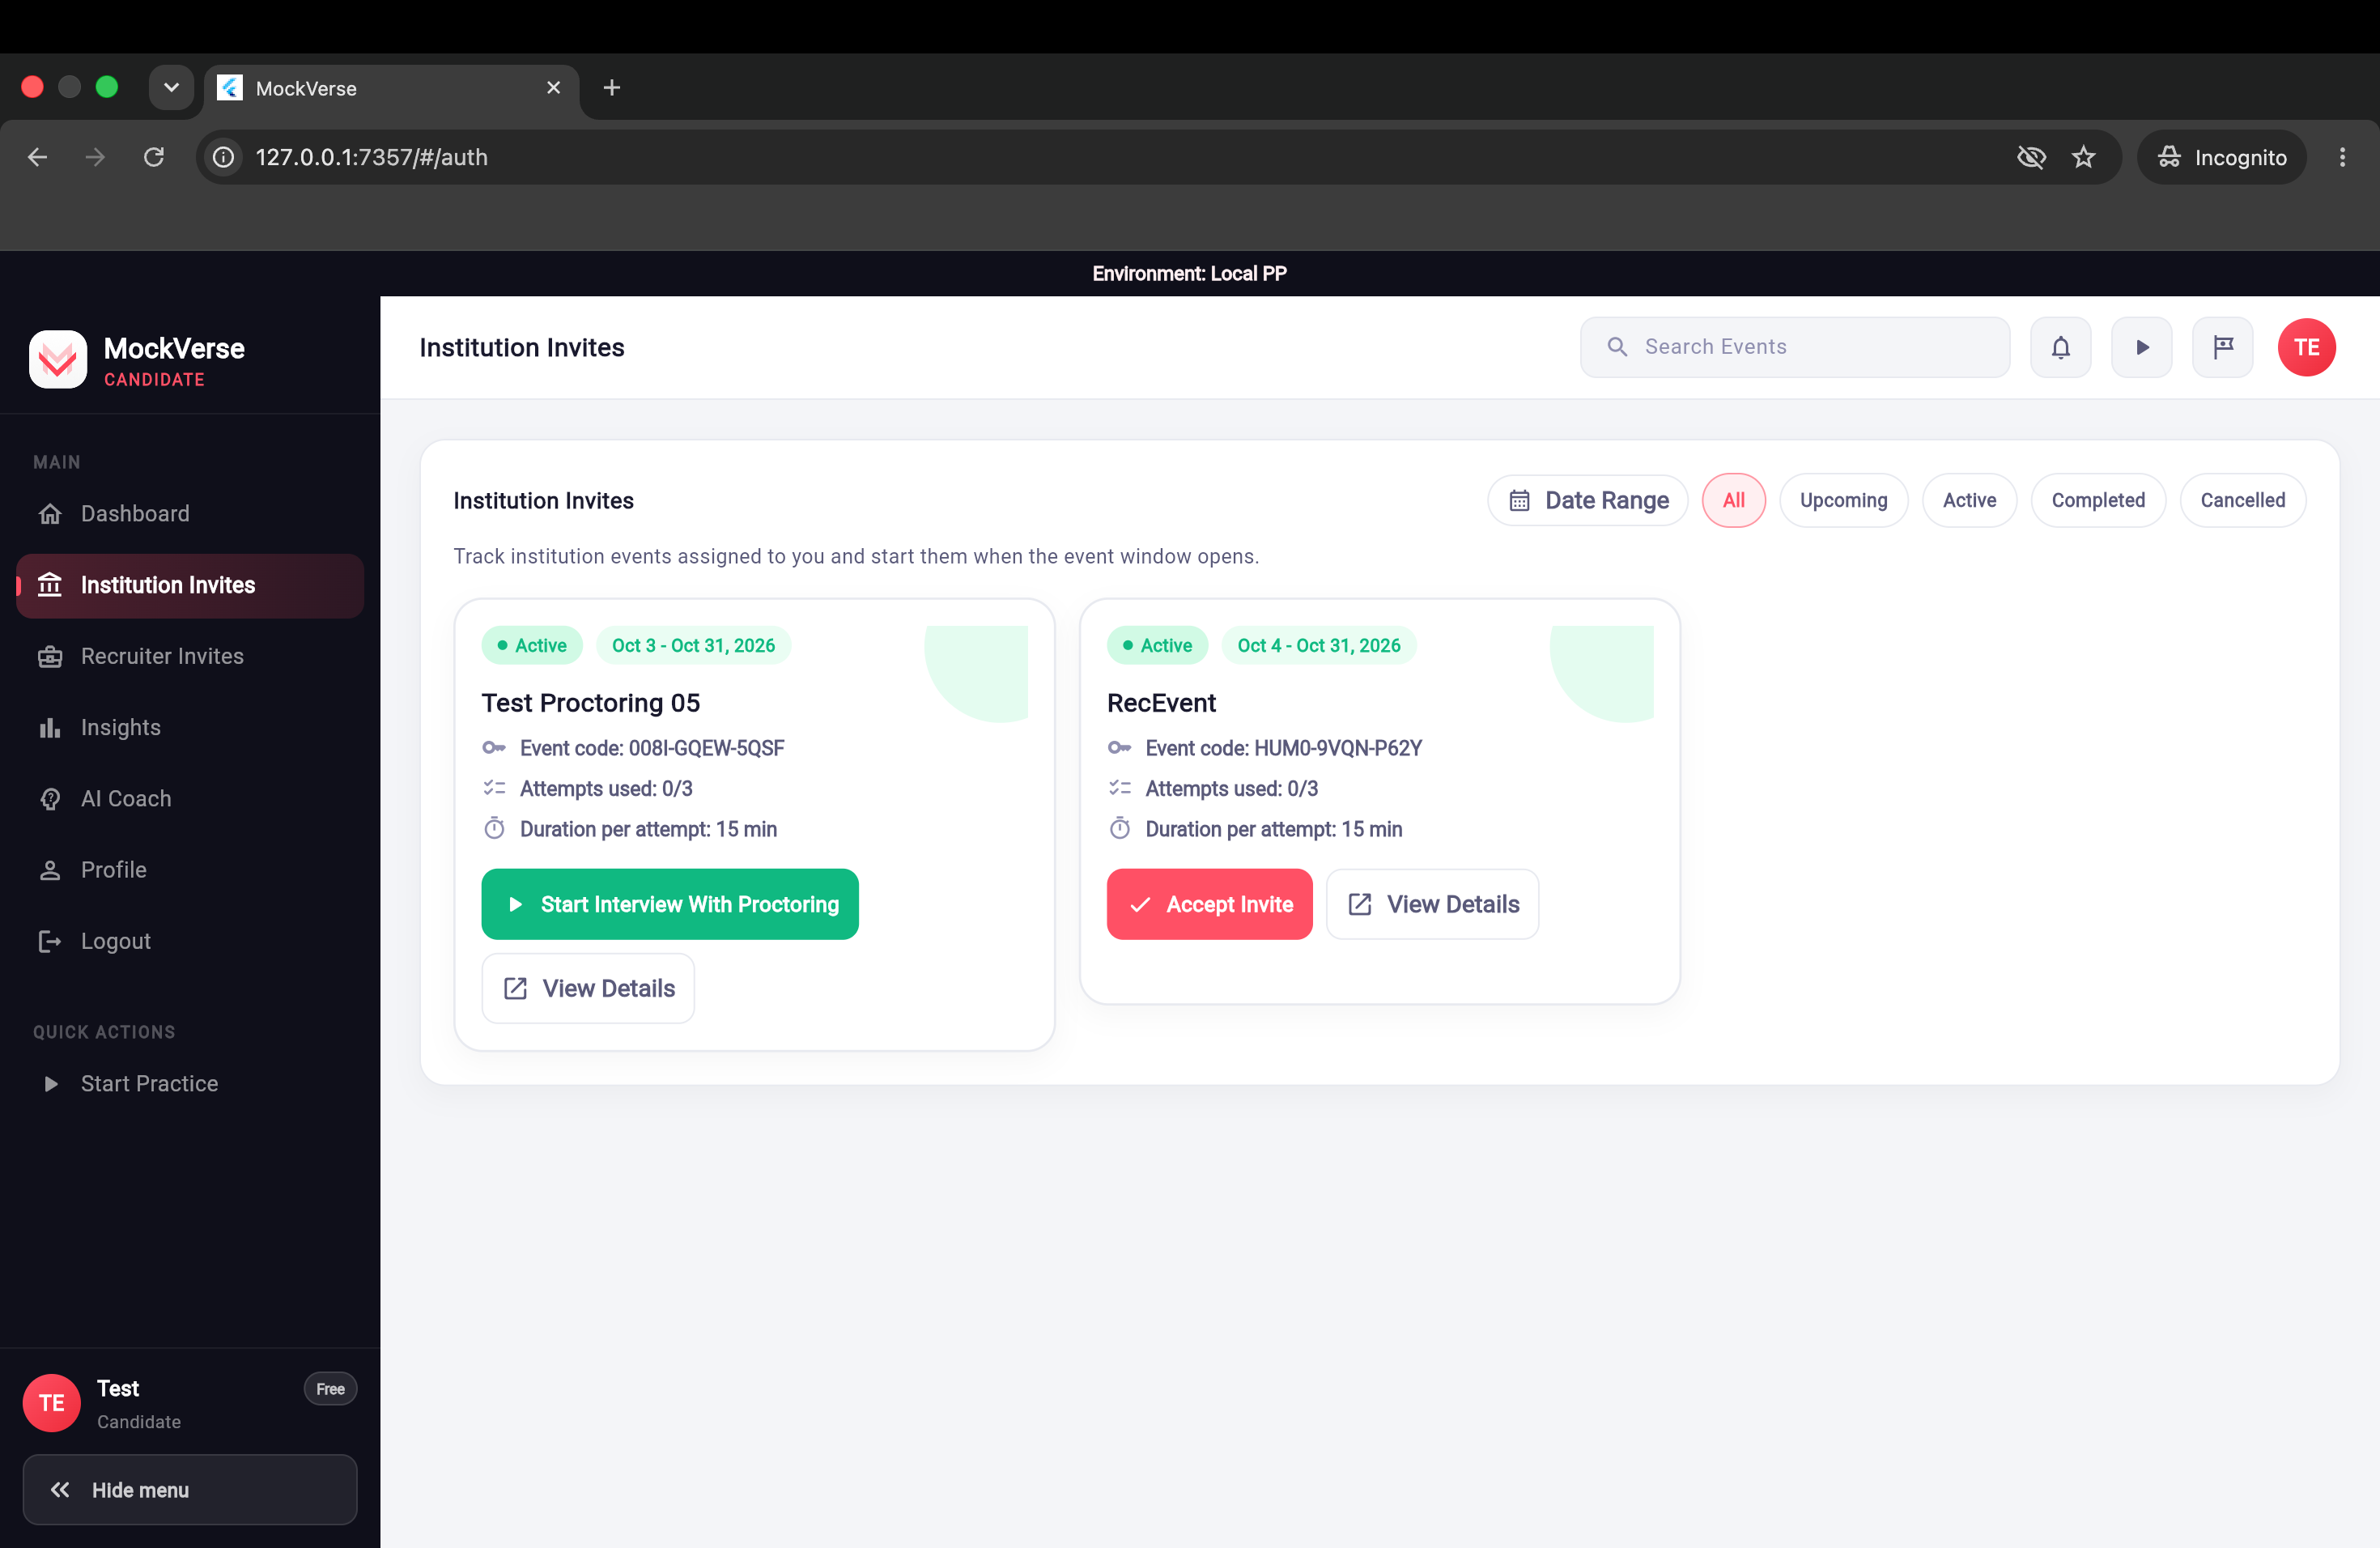Click the play icon in header

2141,347
